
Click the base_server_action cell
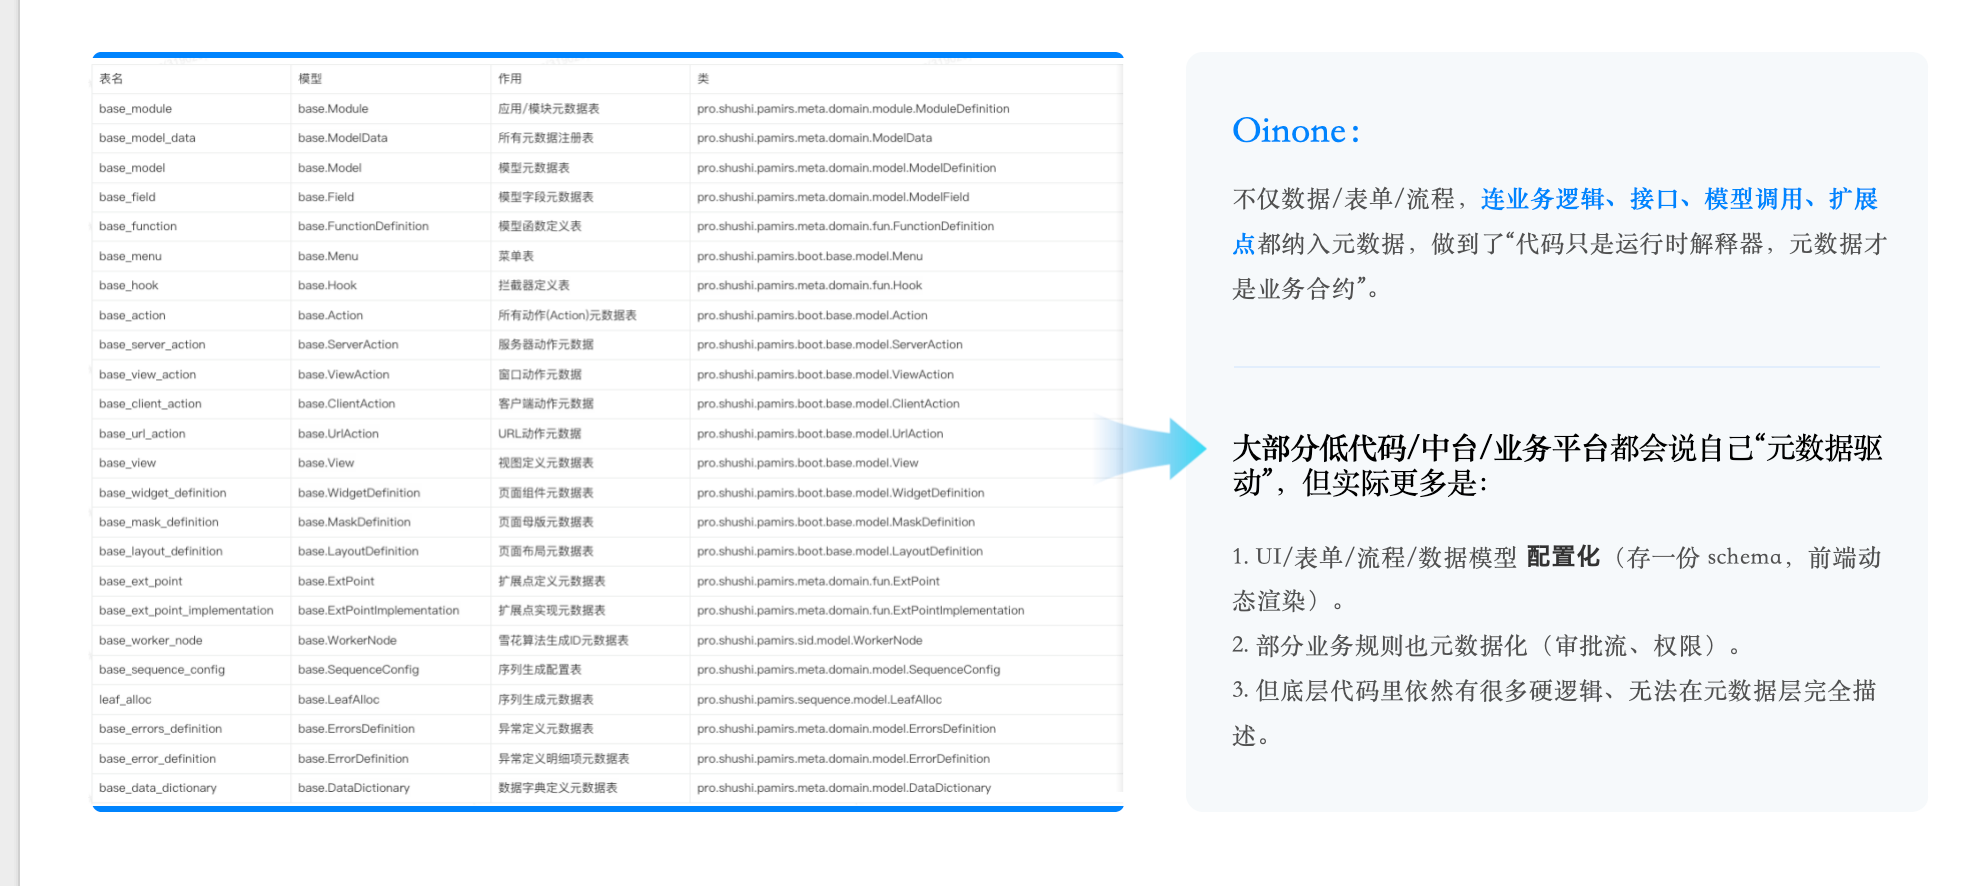pos(152,345)
